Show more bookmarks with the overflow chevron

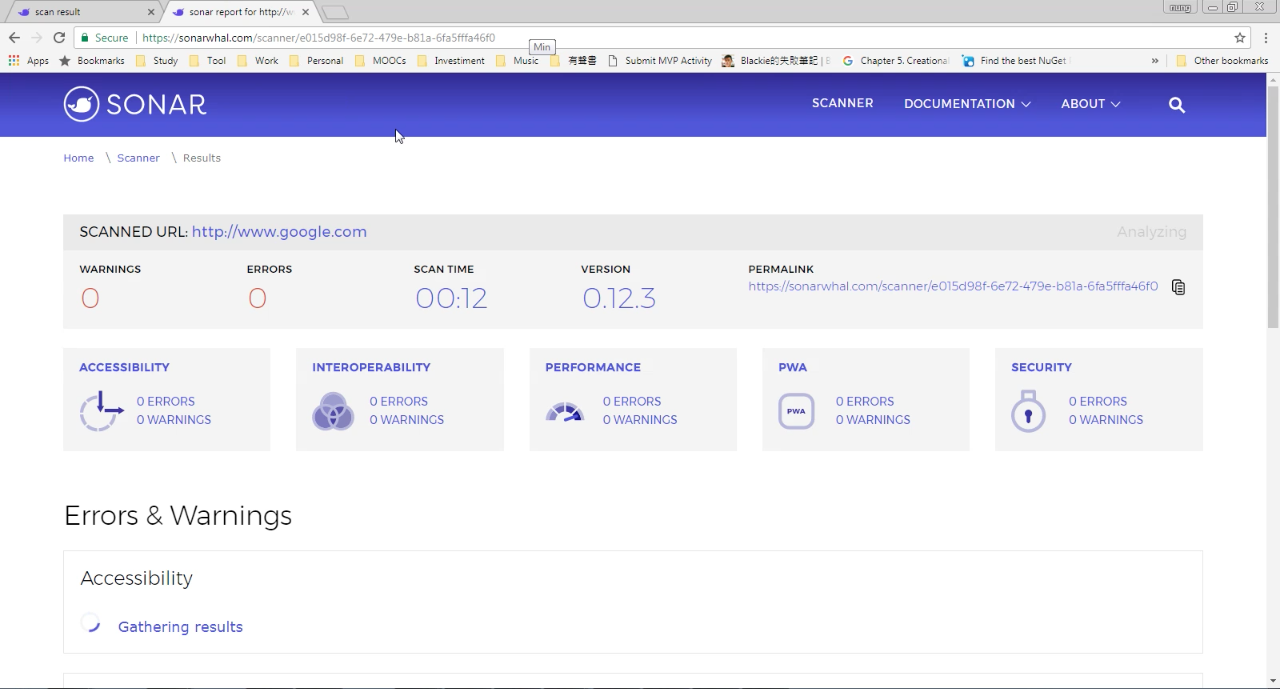1155,61
